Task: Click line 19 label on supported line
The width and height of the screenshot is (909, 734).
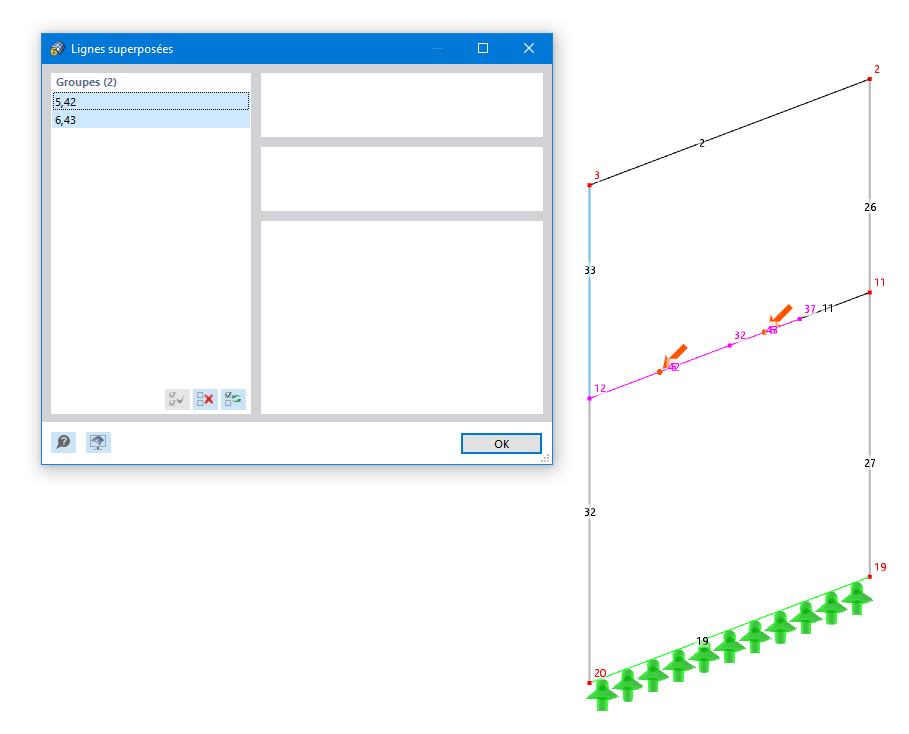Action: pos(702,641)
